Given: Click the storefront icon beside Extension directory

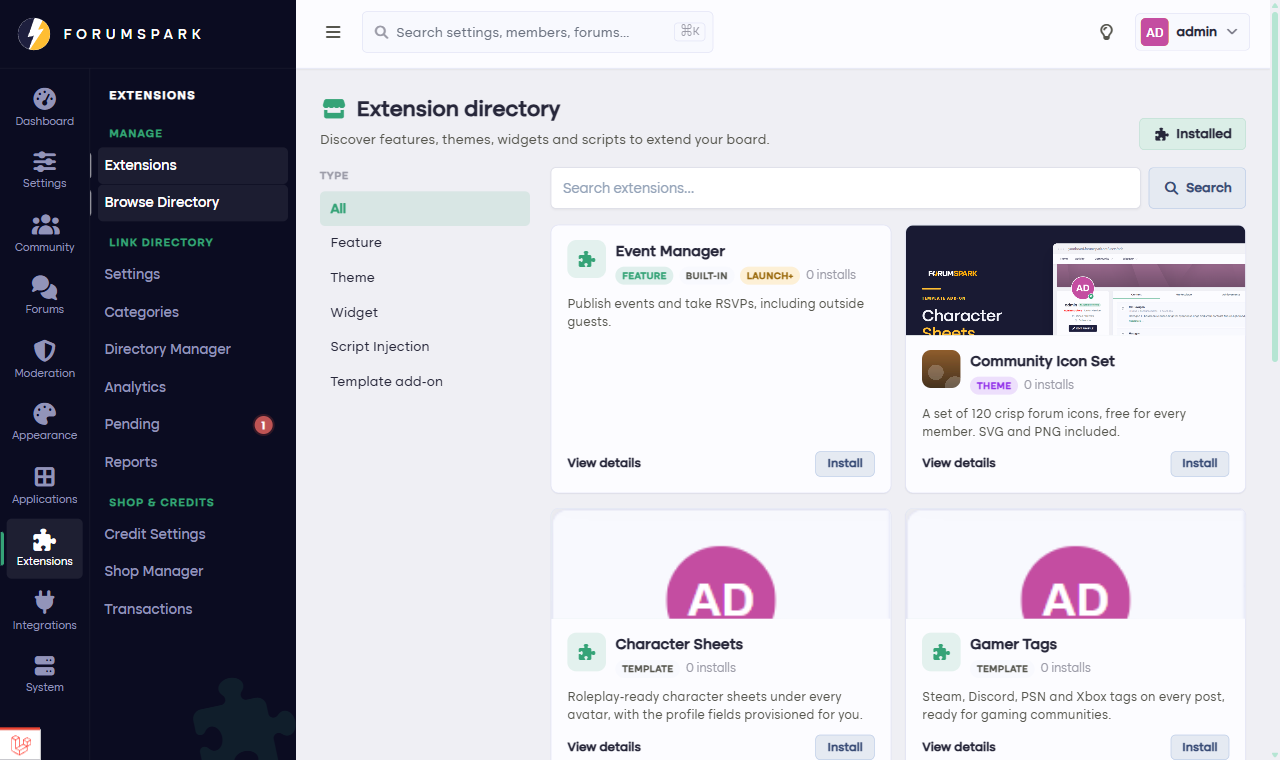Looking at the screenshot, I should click(334, 109).
